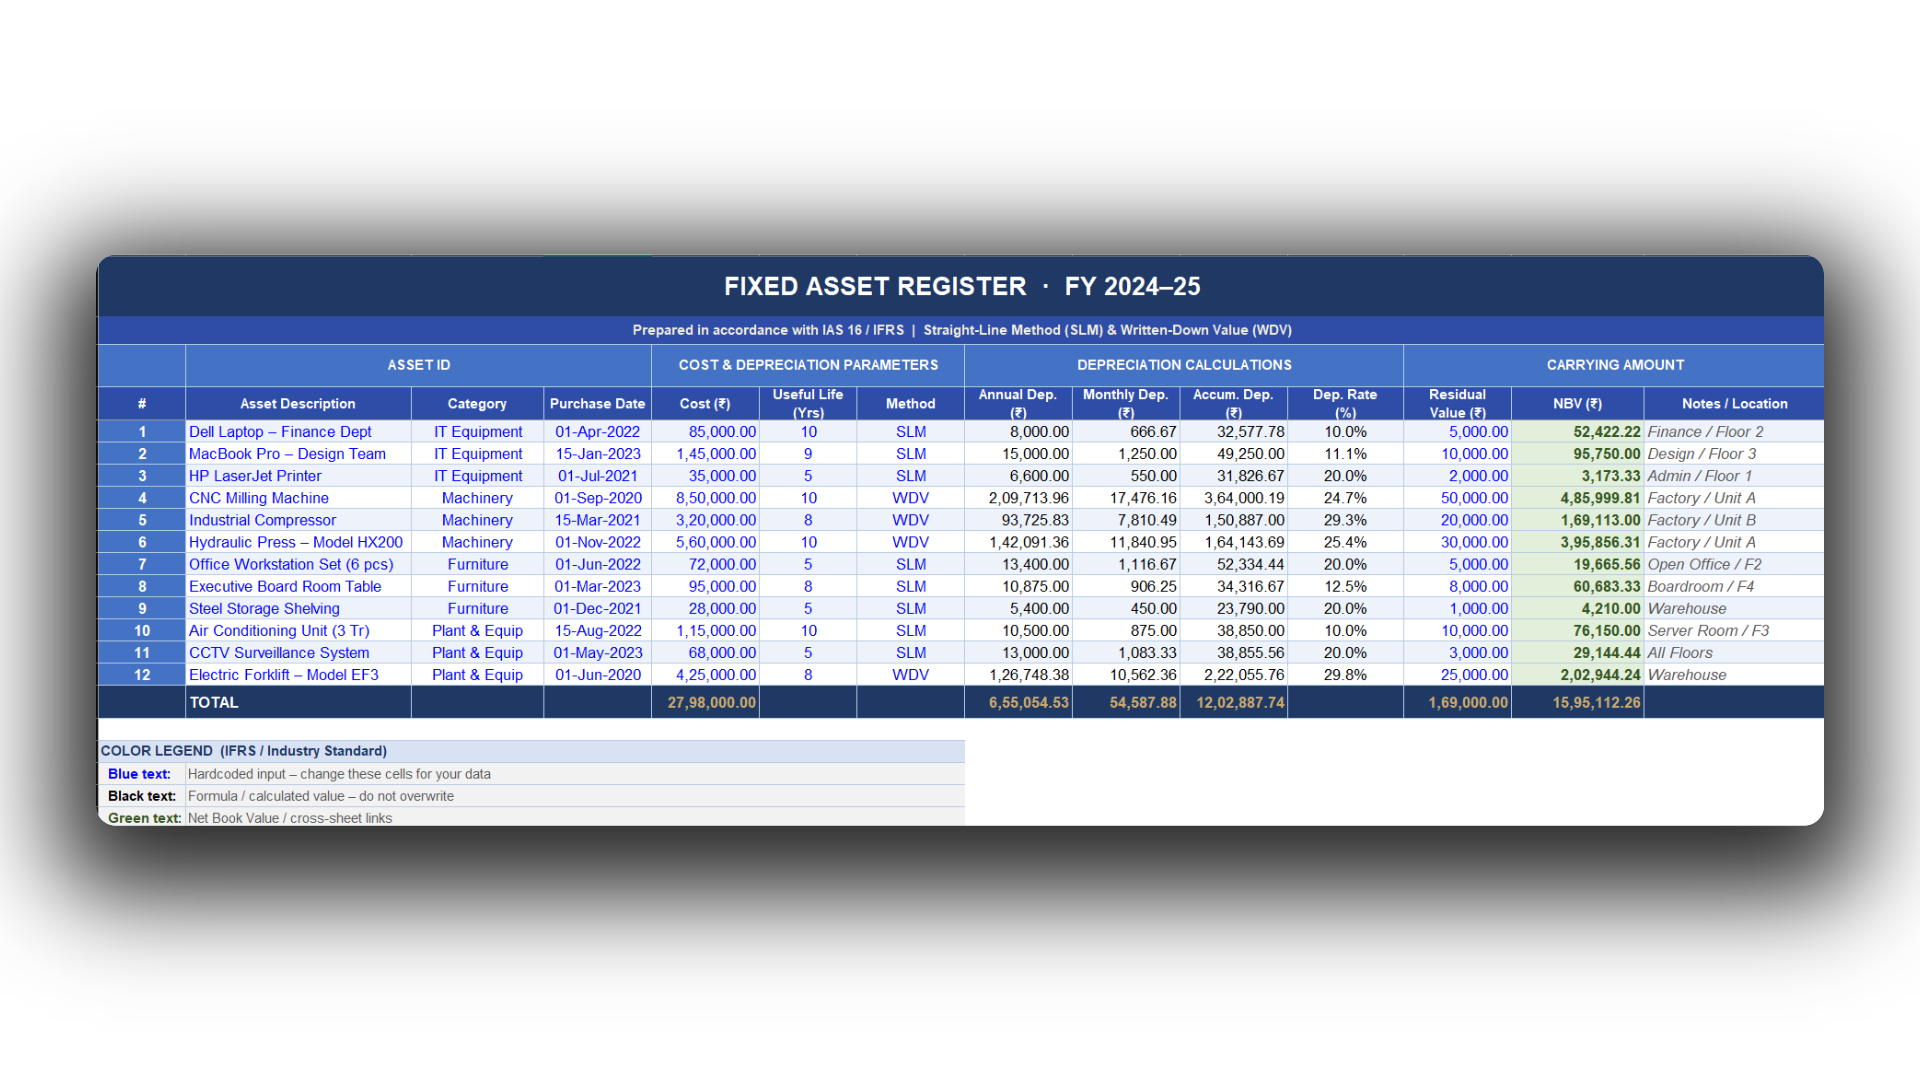Click the 'MacBook Pro – Design Team' description
The width and height of the screenshot is (1920, 1080).
pyautogui.click(x=298, y=454)
